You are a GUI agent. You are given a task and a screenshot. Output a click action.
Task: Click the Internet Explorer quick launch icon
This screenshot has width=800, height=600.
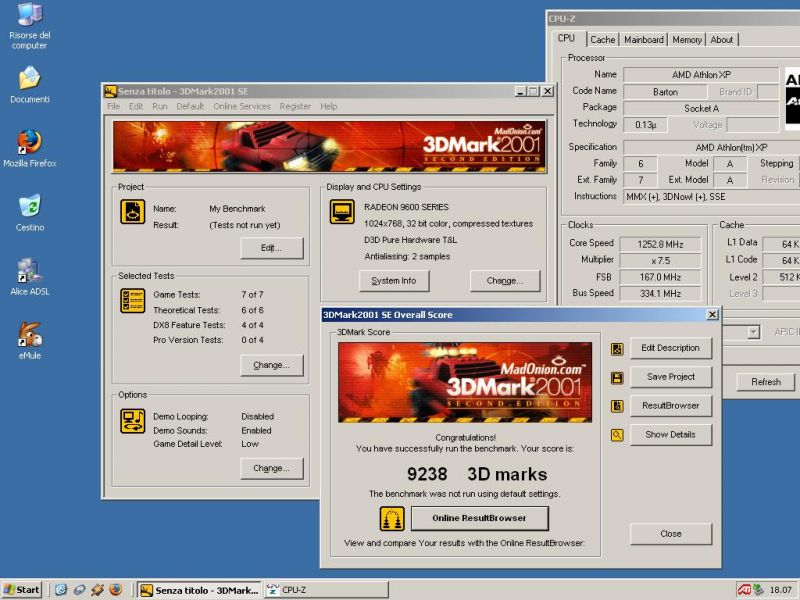(x=61, y=590)
